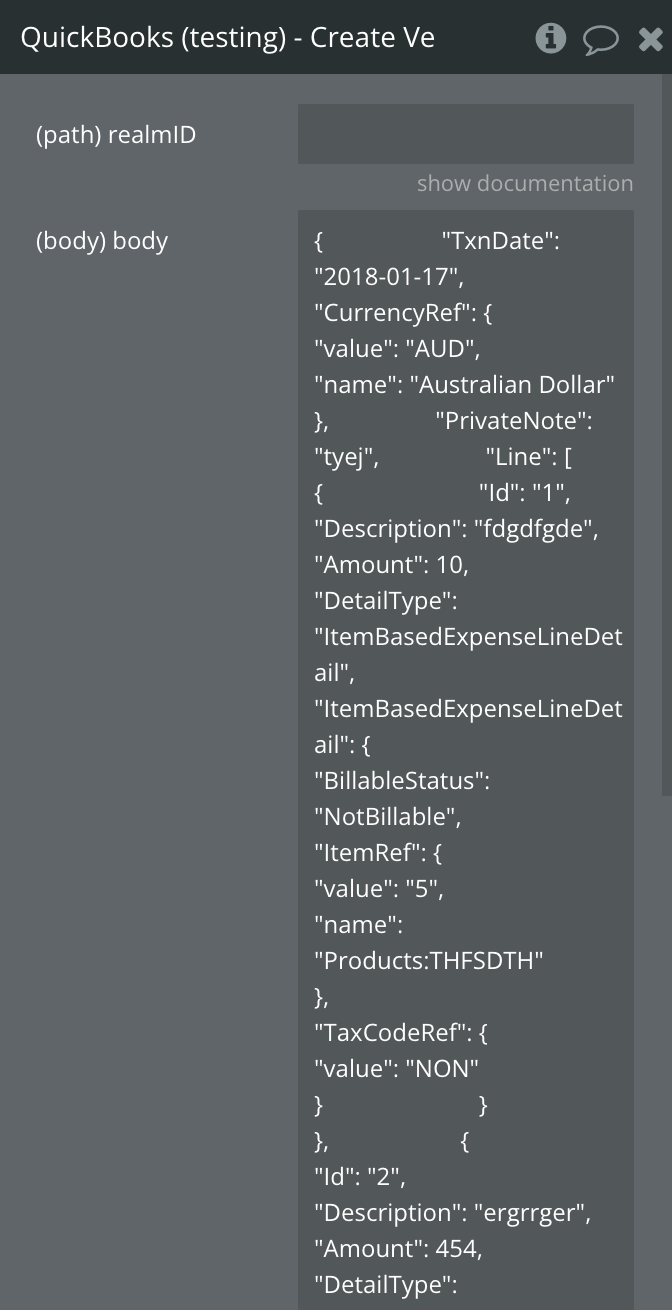Place cursor on "PrivateNote" key
Screen dimensions: 672x1310
click(513, 421)
